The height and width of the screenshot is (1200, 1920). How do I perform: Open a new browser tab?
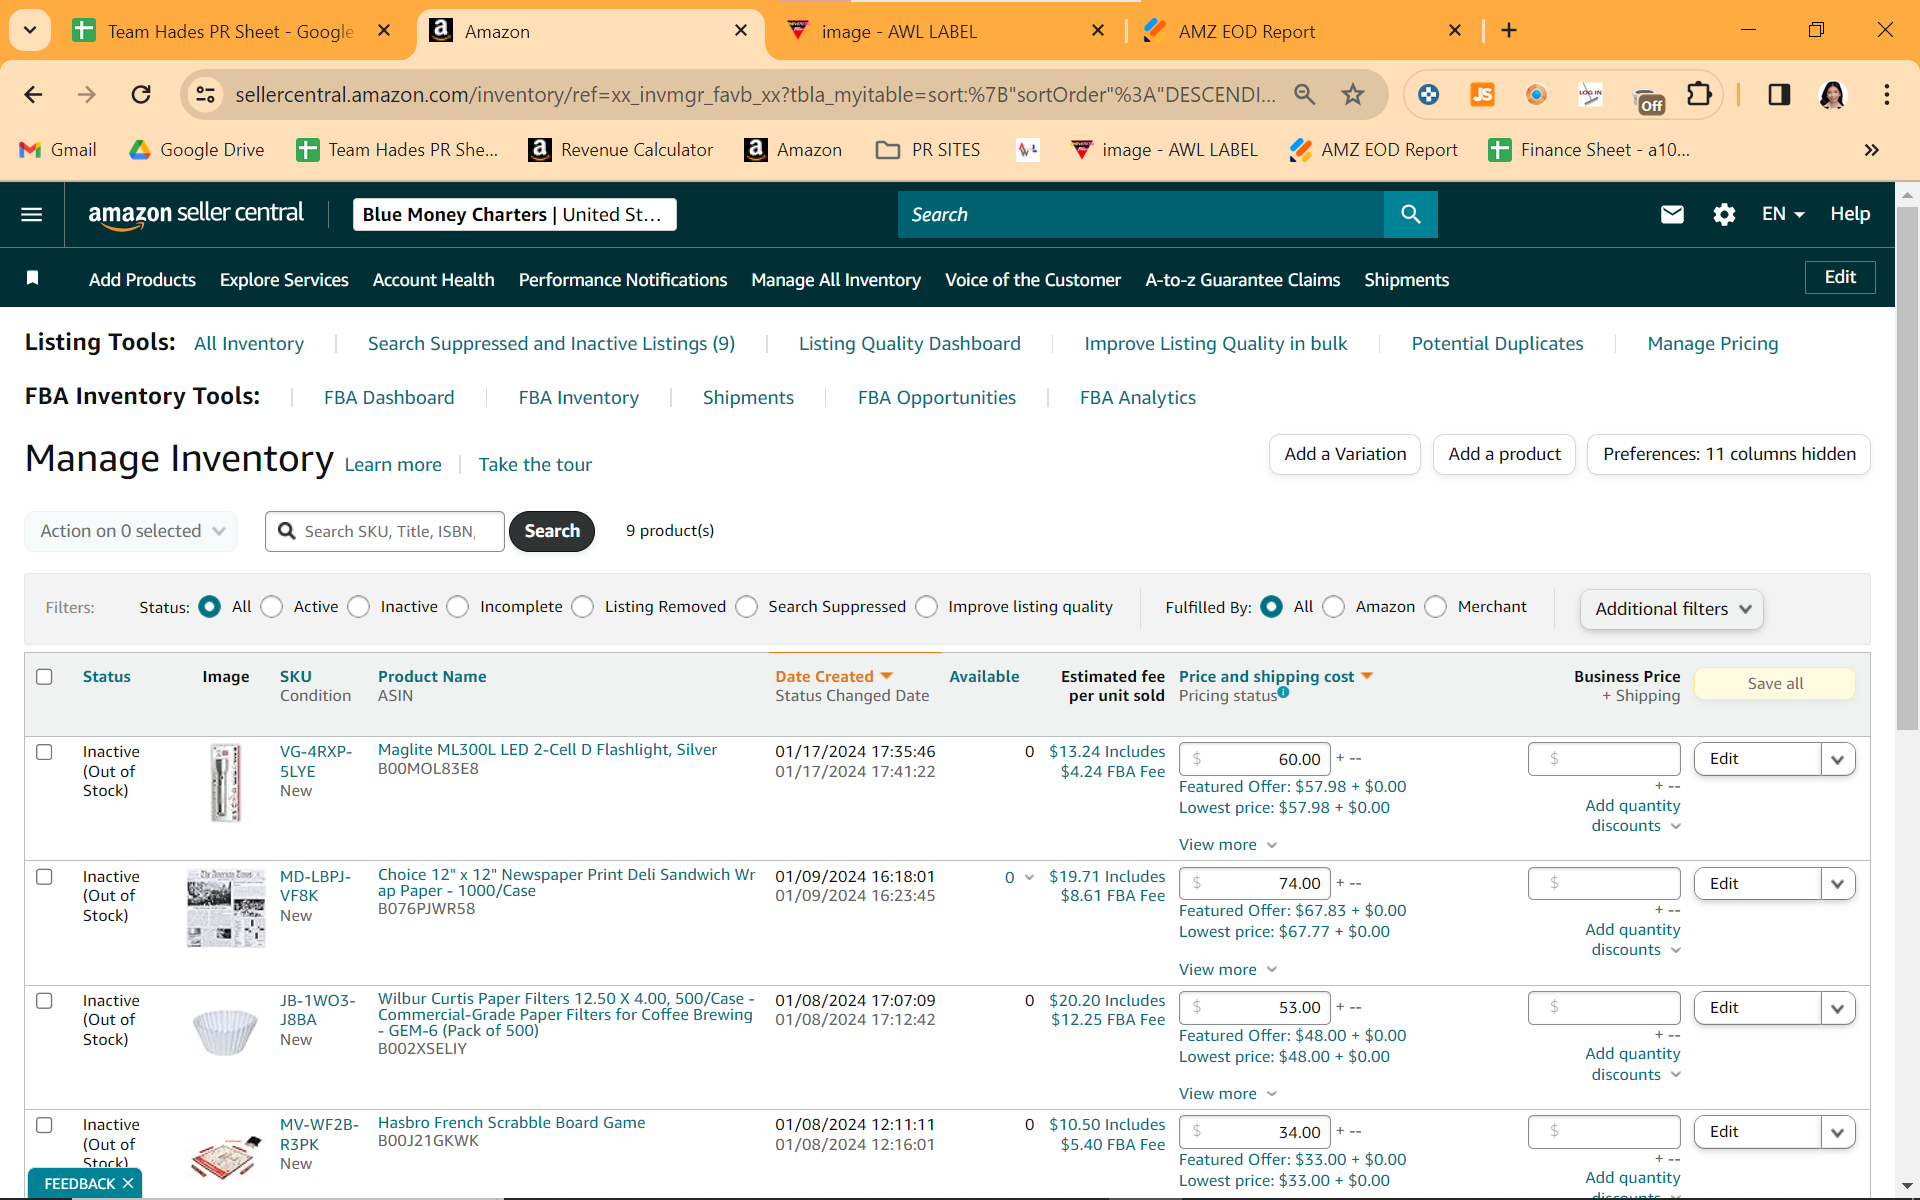click(1509, 31)
